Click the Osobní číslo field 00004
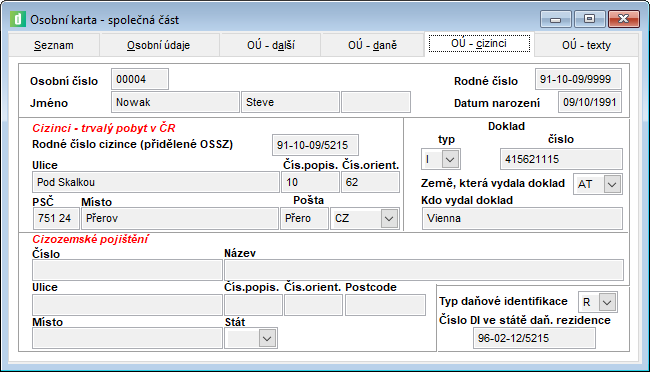Viewport: 650px width, 372px height. point(140,79)
